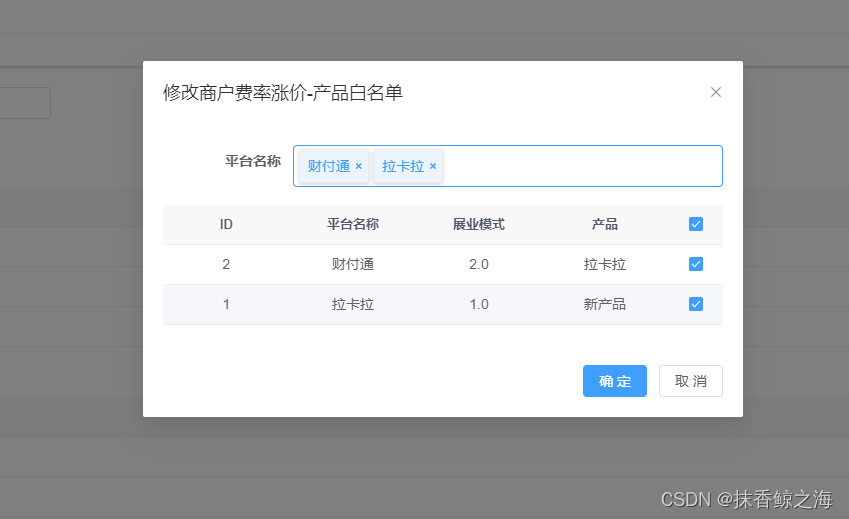Click the ID column header

click(226, 224)
